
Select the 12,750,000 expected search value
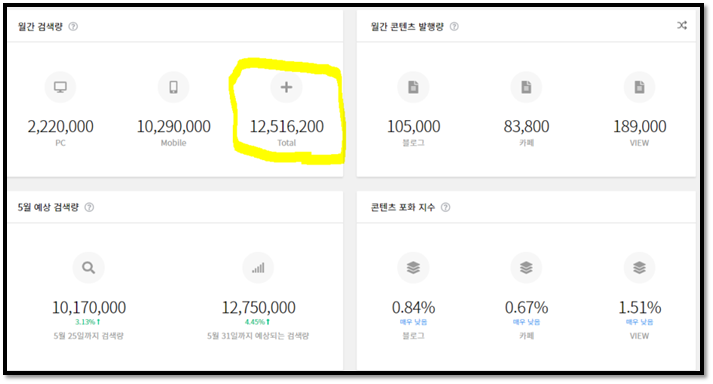coord(259,308)
